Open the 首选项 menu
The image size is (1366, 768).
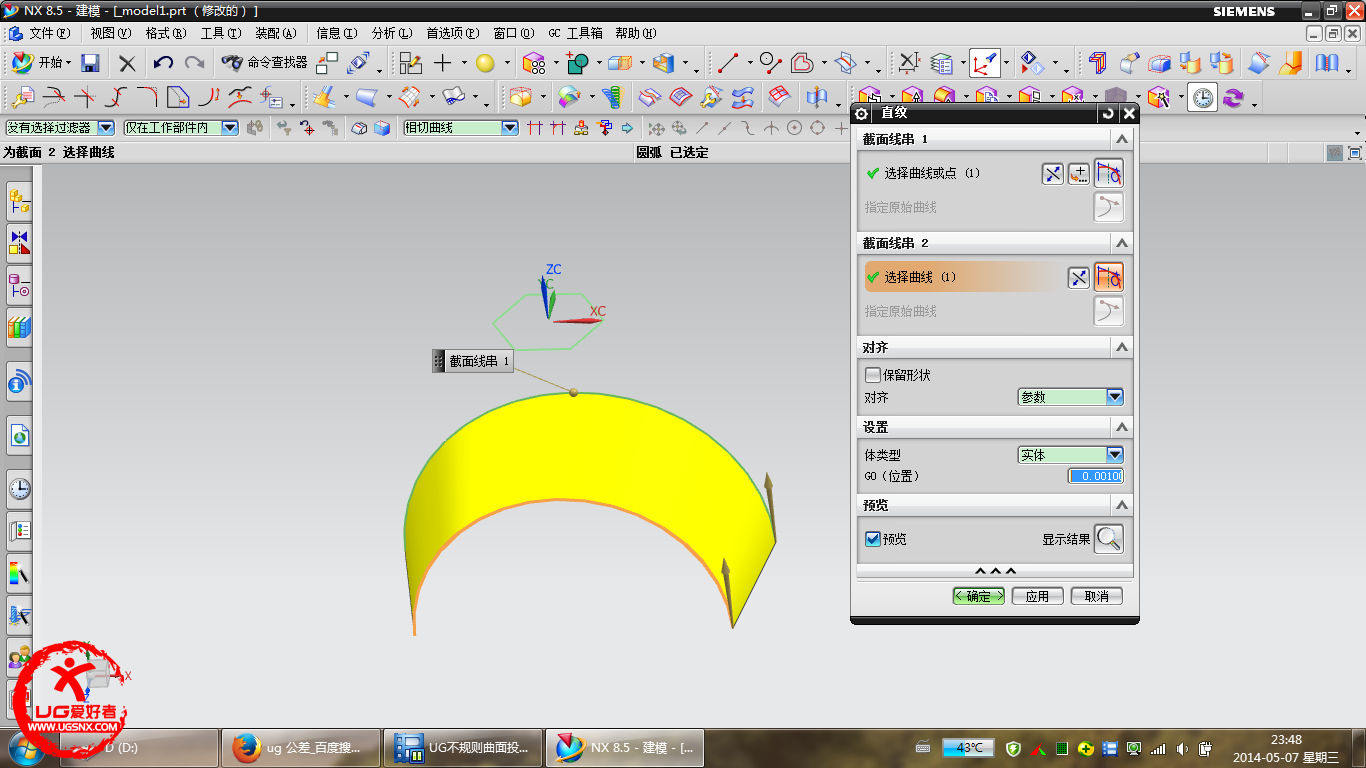click(x=452, y=33)
